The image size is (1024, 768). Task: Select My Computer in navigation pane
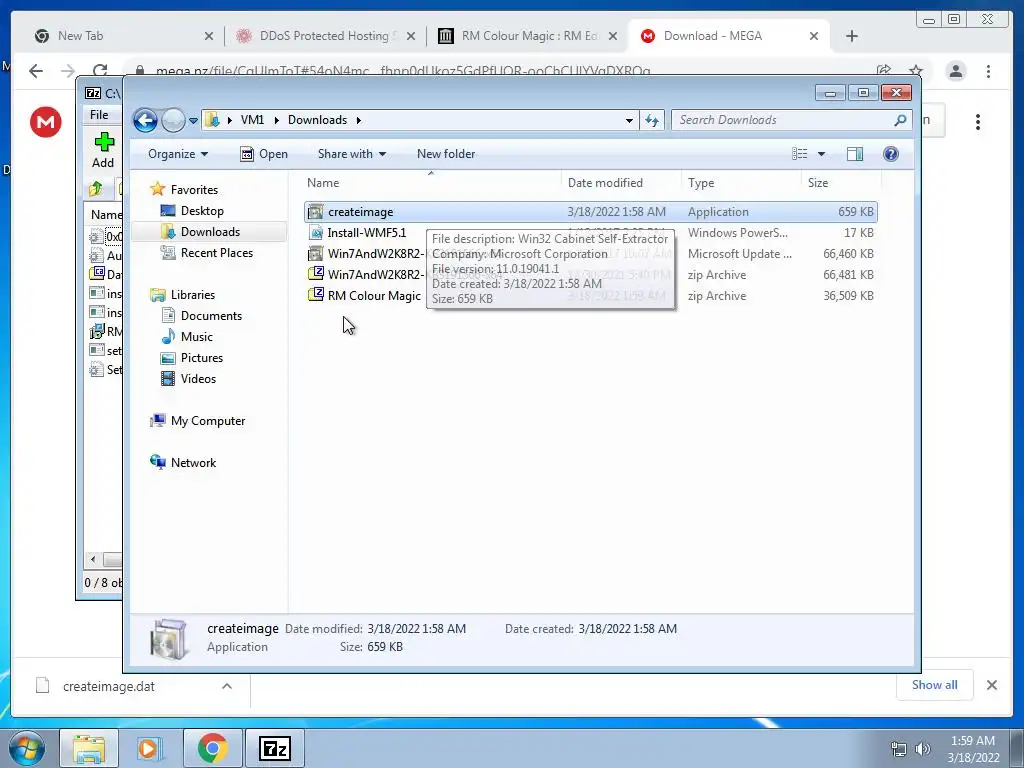tap(208, 421)
